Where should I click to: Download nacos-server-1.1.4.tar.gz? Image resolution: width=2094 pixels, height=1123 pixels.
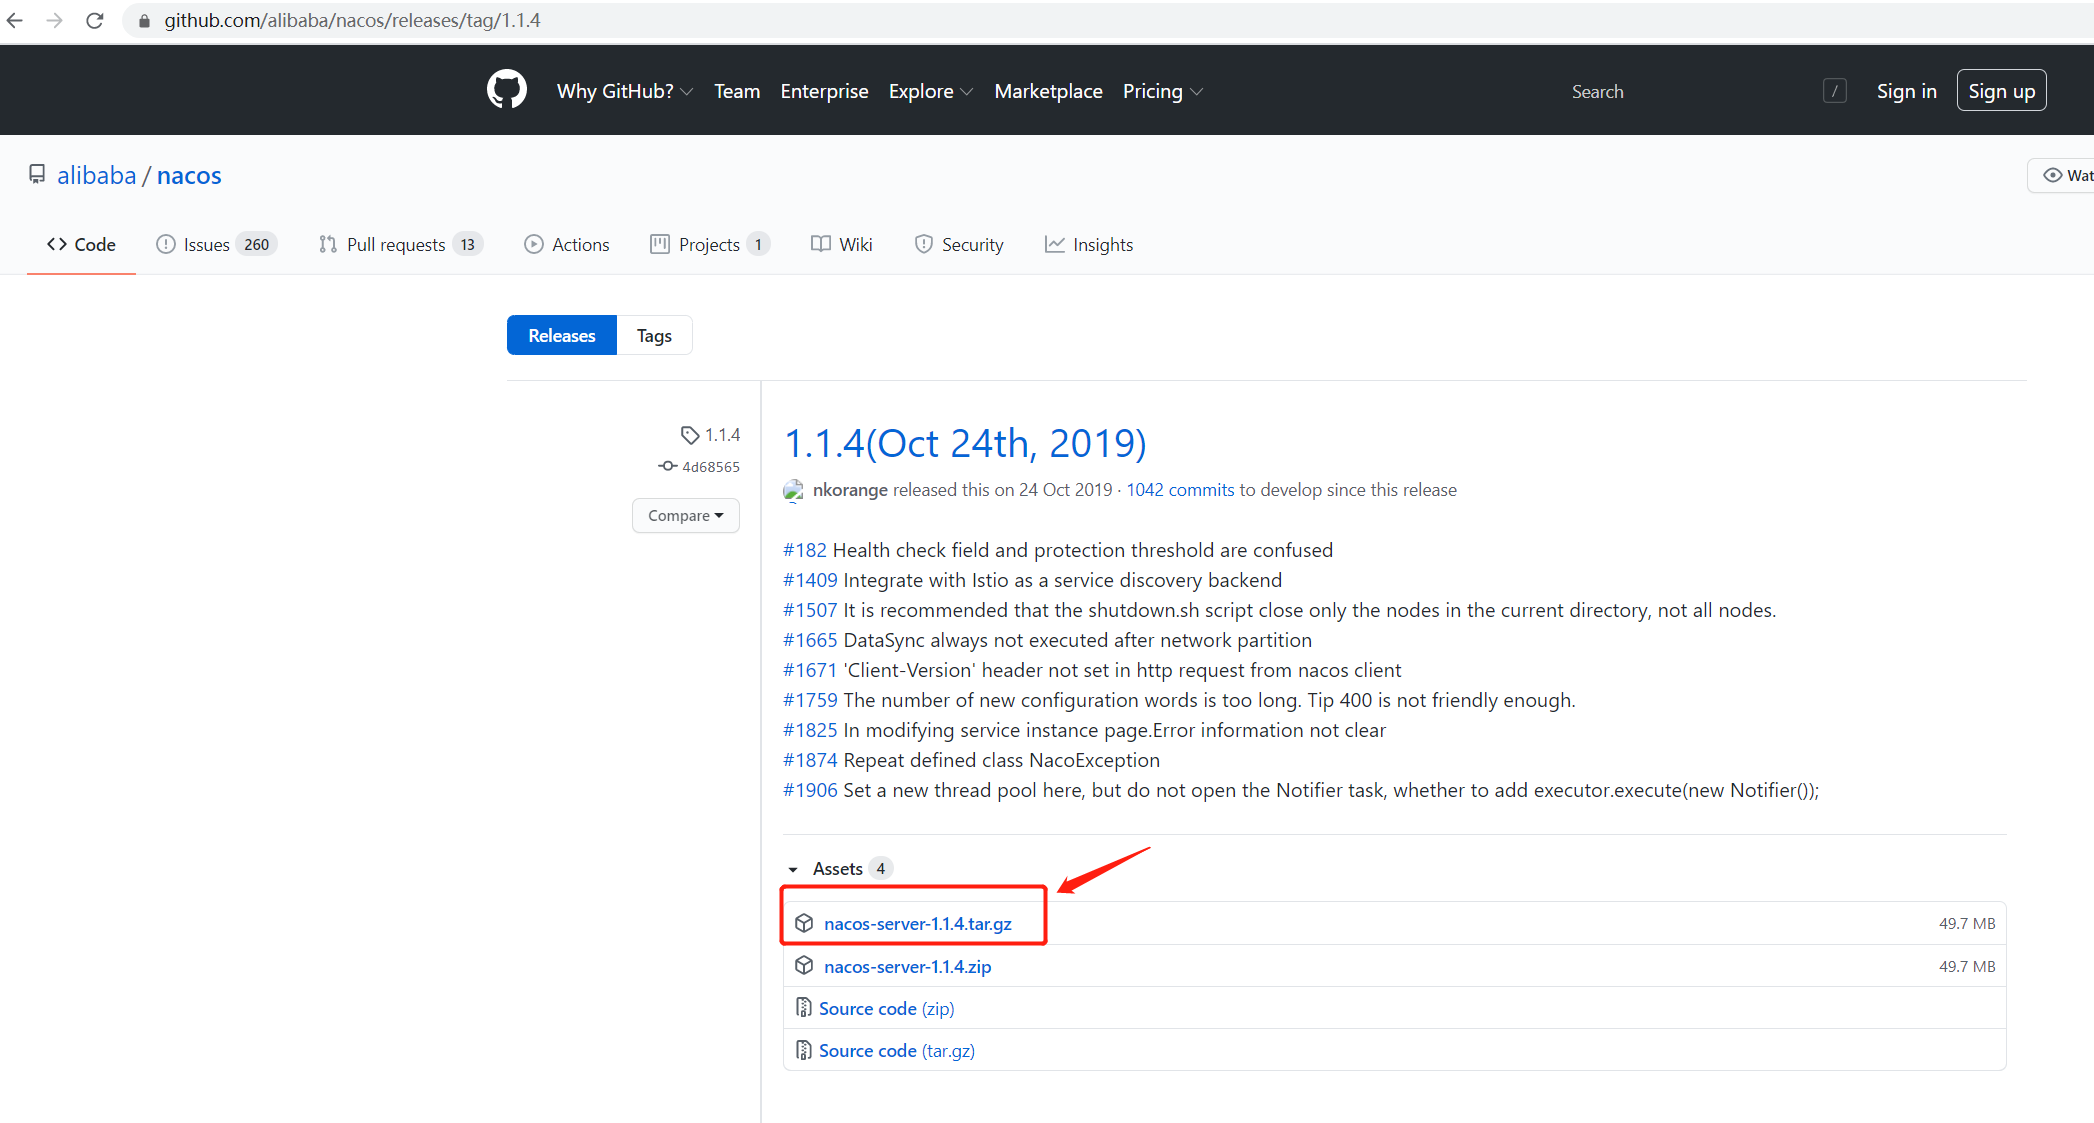918,923
